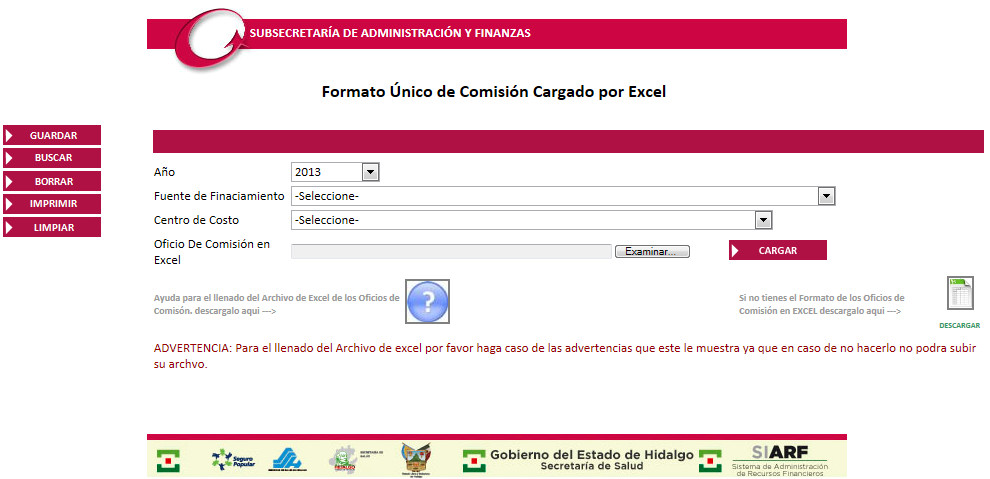Click the 'Ayuda para el llenado' help text
990x479 pixels.
click(x=277, y=304)
